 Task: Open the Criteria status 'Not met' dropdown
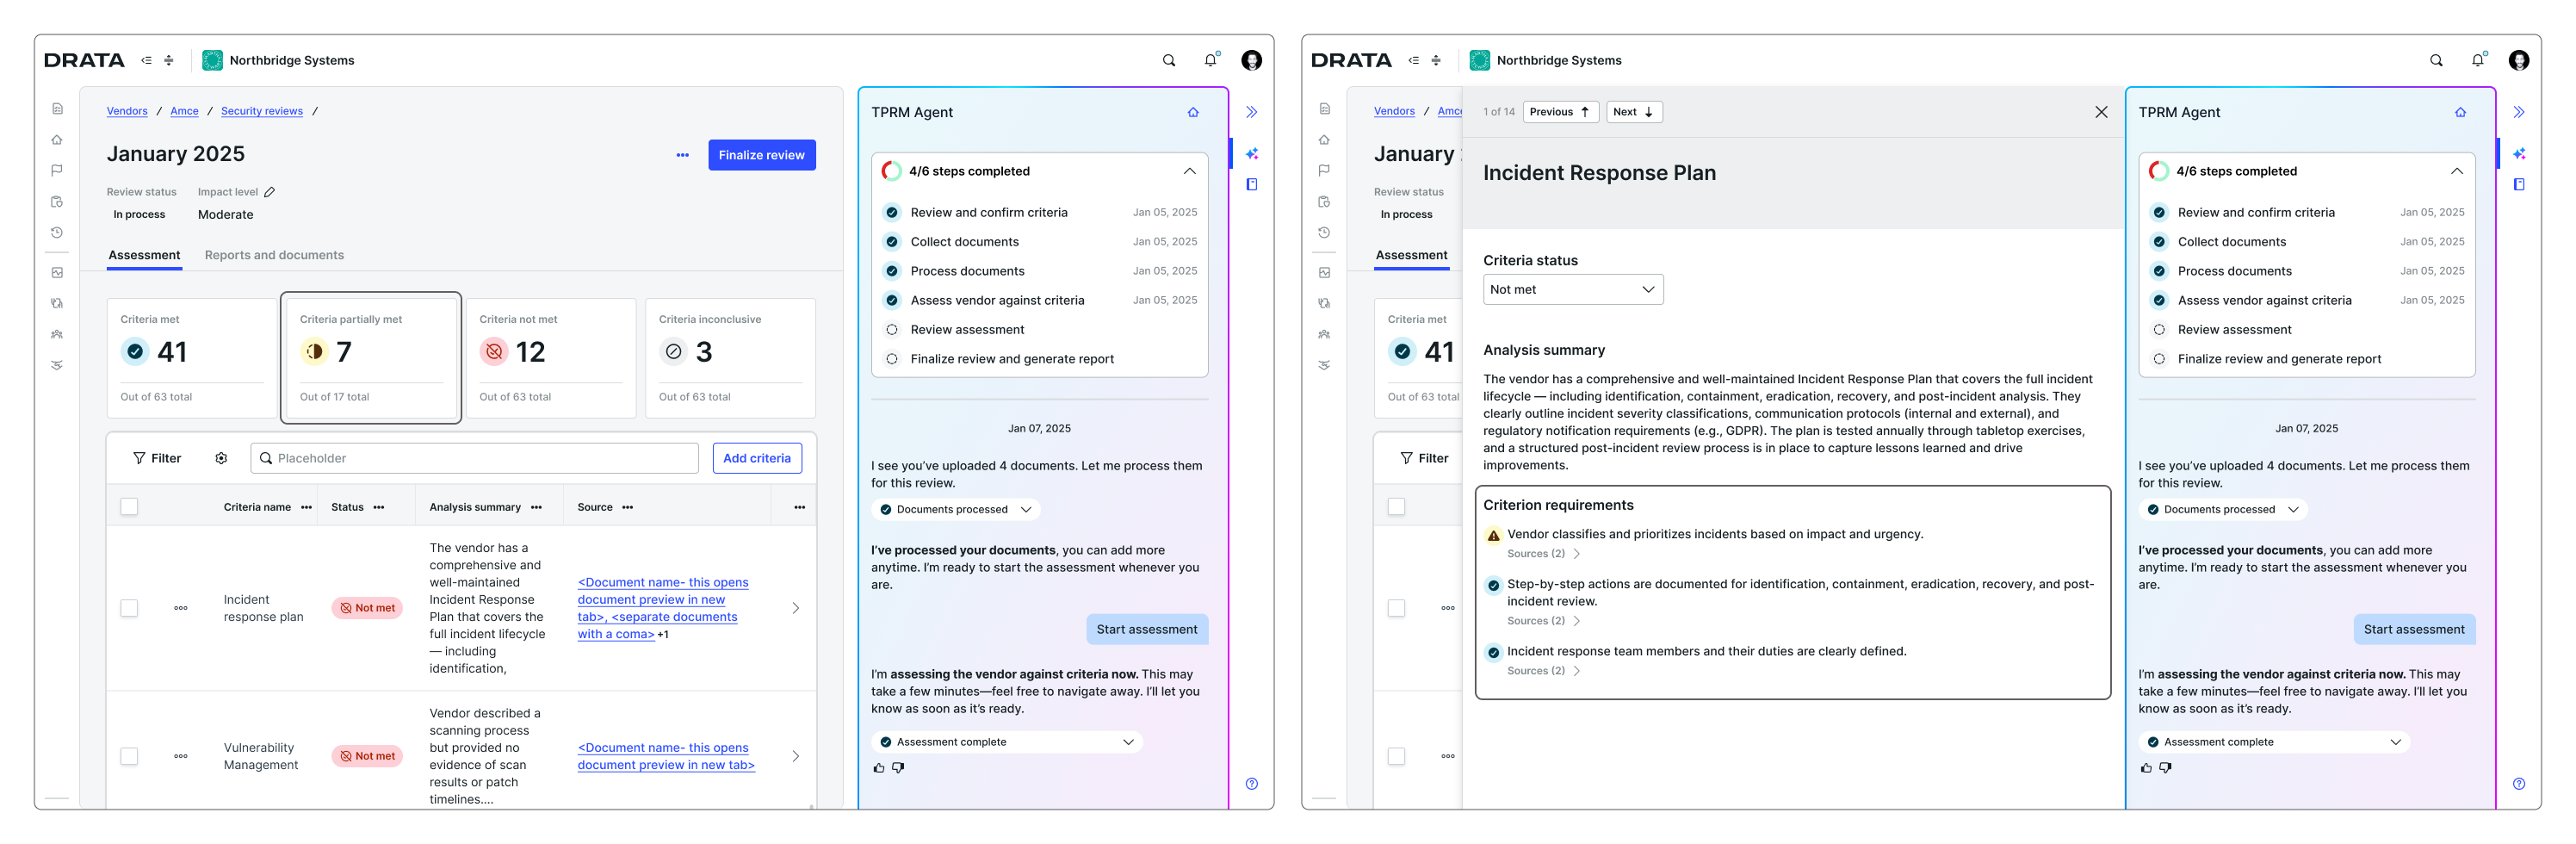tap(1572, 289)
